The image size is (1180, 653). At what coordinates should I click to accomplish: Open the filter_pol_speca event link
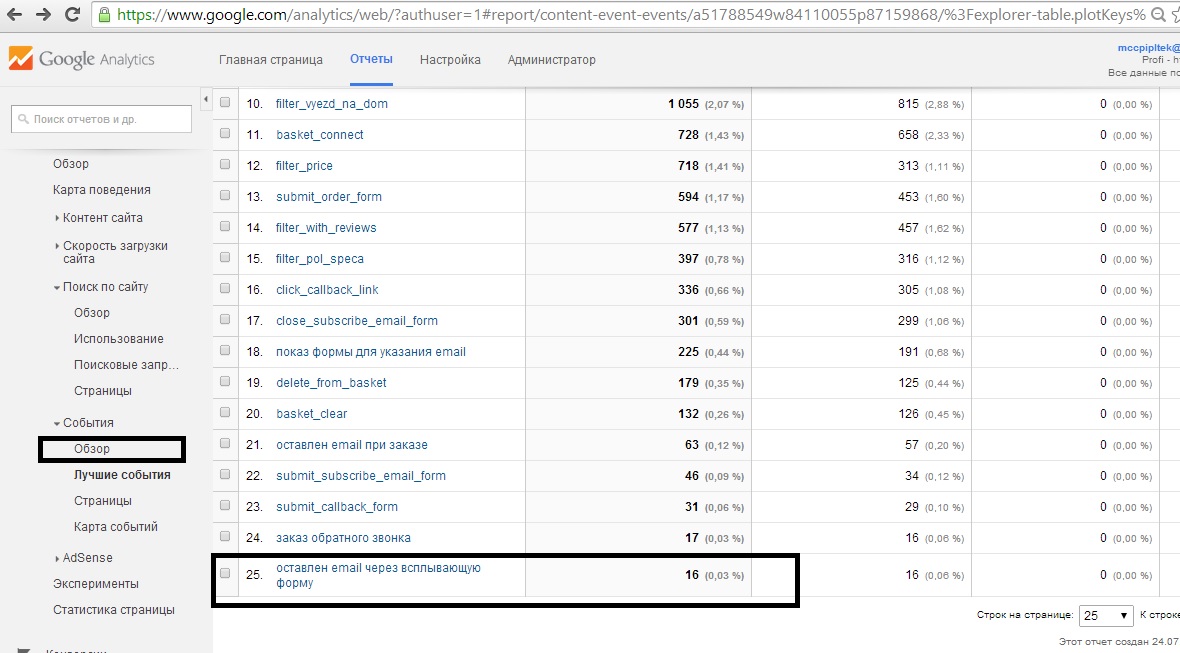pyautogui.click(x=320, y=259)
